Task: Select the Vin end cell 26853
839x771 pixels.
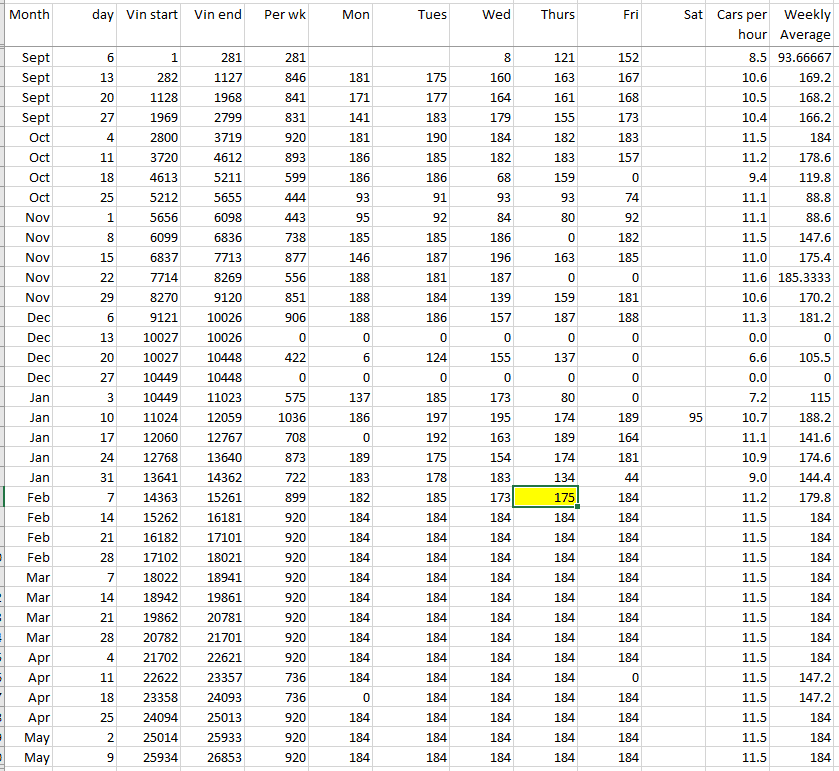Action: click(218, 757)
